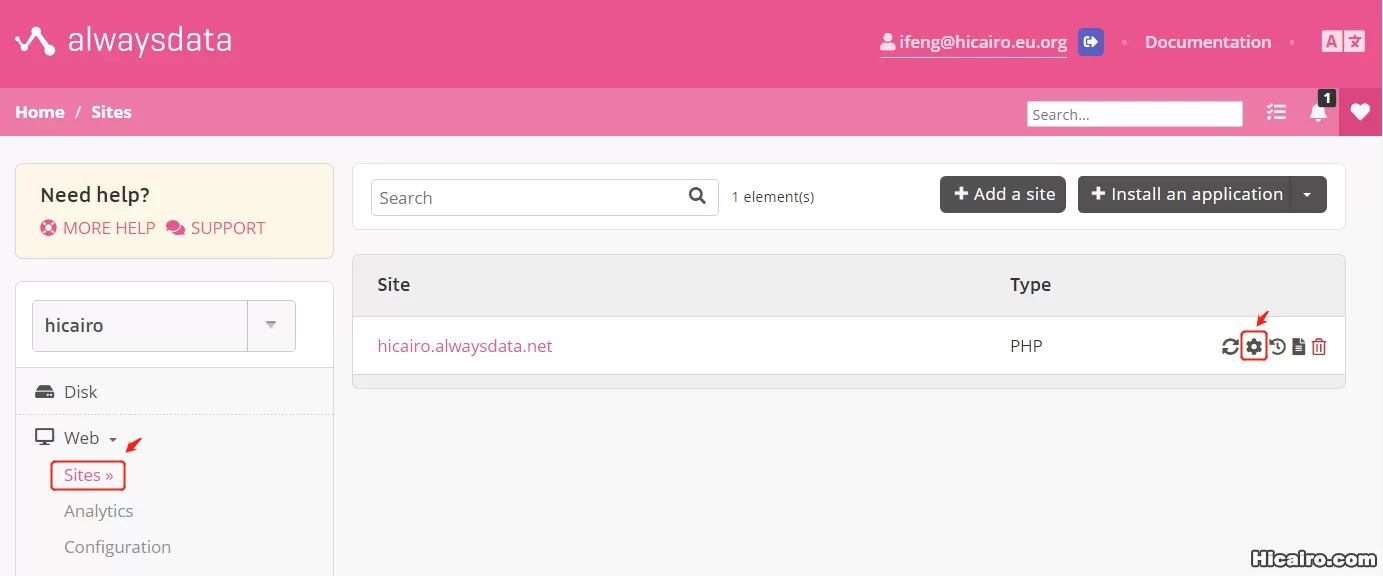The width and height of the screenshot is (1383, 576).
Task: Switch language with the translate icon
Action: pyautogui.click(x=1342, y=42)
